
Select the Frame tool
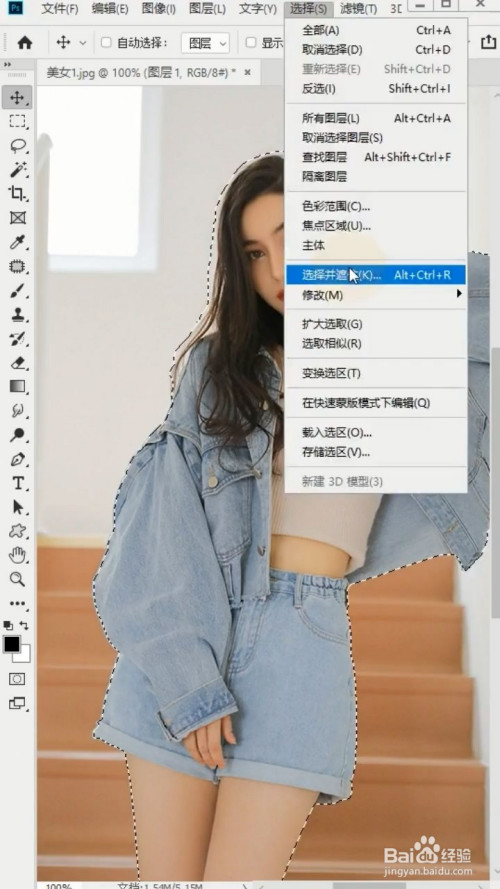pos(17,218)
